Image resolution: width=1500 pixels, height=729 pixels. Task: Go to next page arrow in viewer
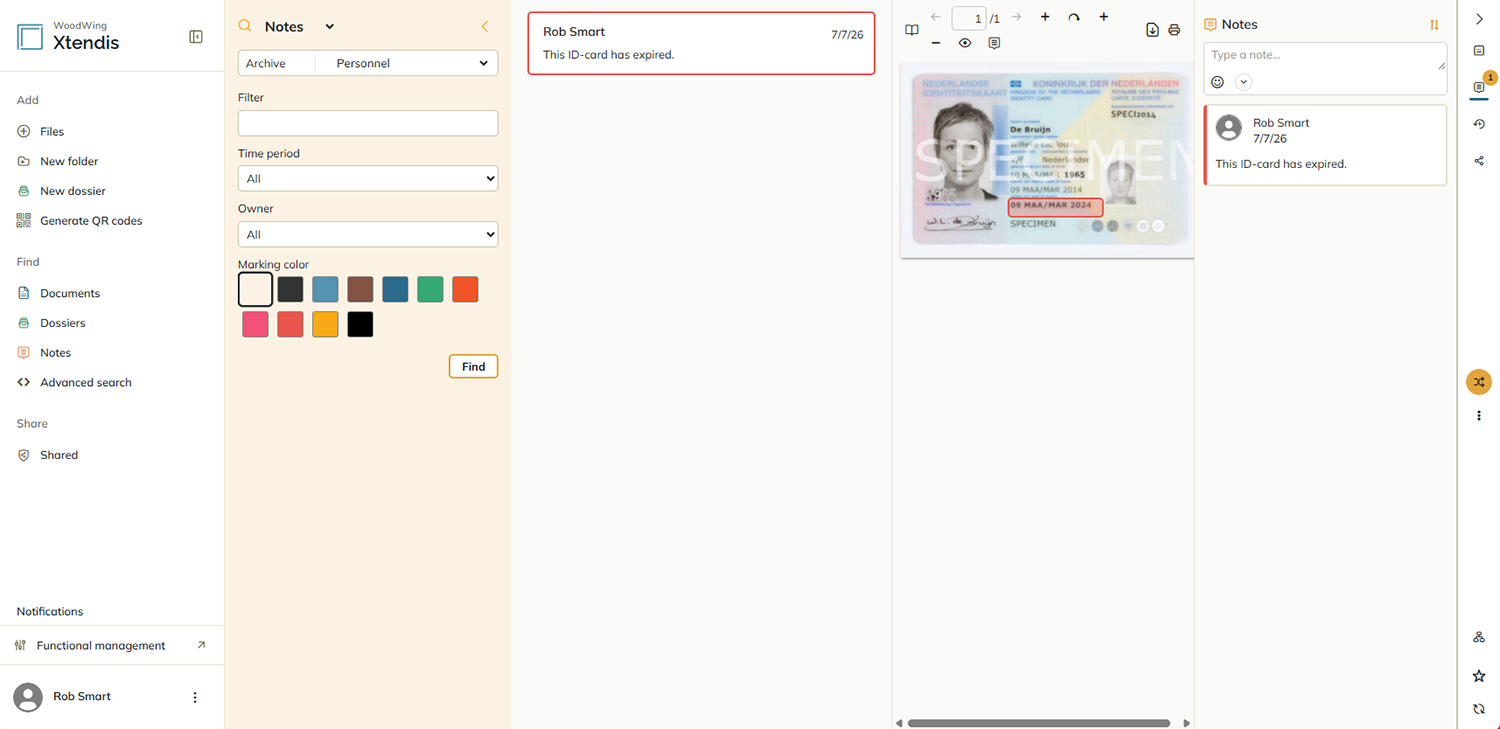(1016, 17)
